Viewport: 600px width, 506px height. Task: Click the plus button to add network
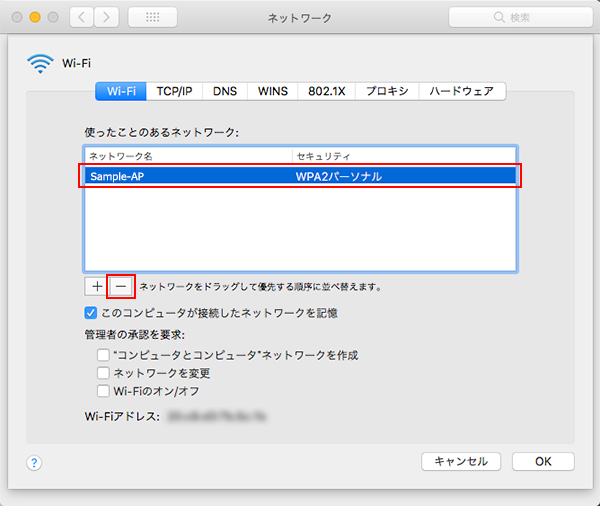tap(97, 286)
